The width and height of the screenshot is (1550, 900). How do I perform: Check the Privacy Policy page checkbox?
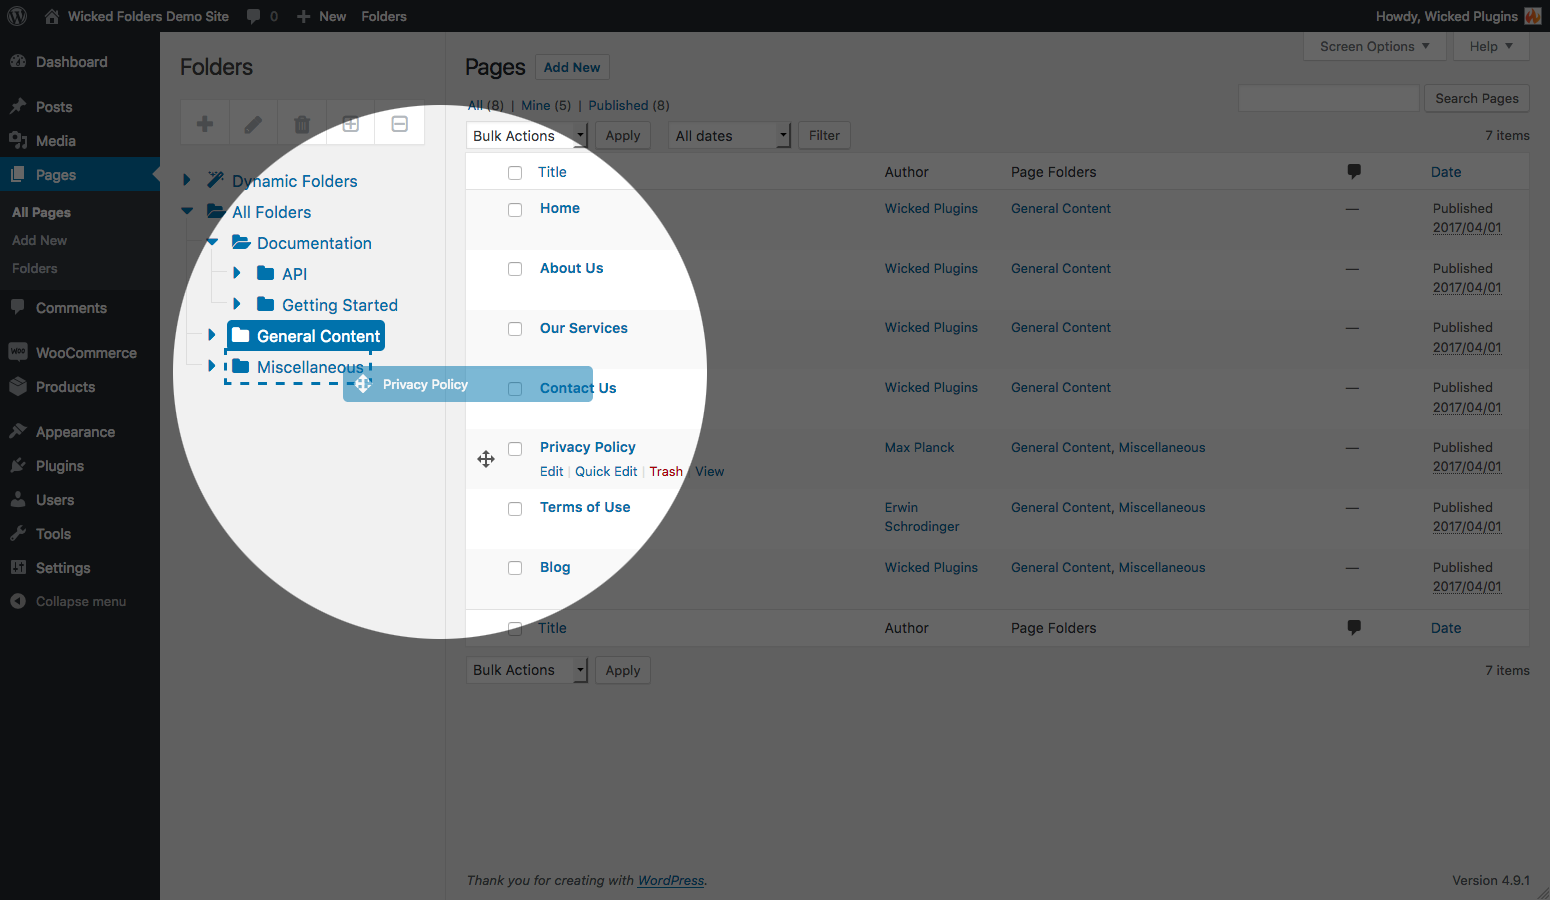click(515, 449)
